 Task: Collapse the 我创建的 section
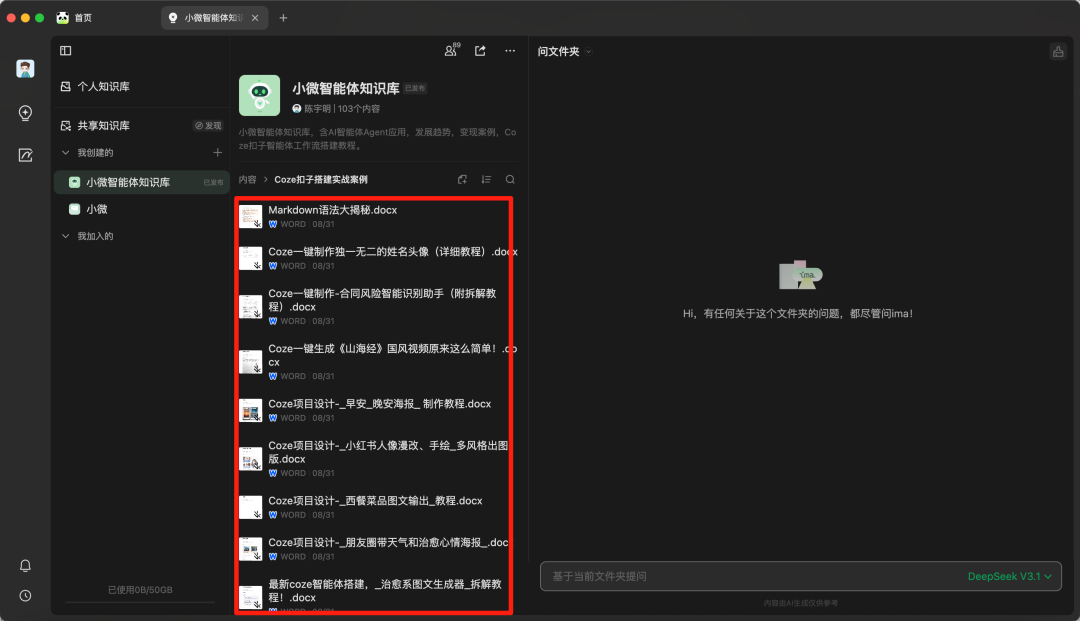[66, 153]
